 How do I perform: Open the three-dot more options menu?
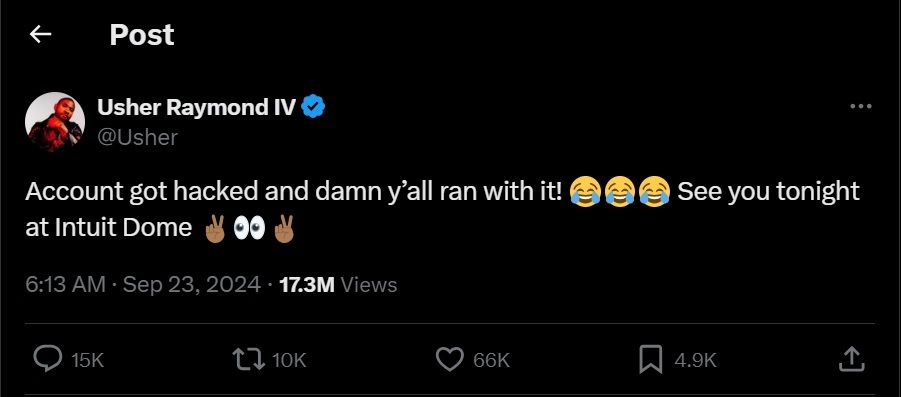point(860,106)
